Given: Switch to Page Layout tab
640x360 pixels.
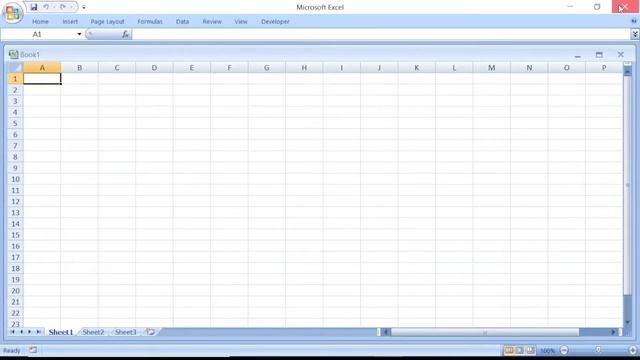Looking at the screenshot, I should point(107,22).
